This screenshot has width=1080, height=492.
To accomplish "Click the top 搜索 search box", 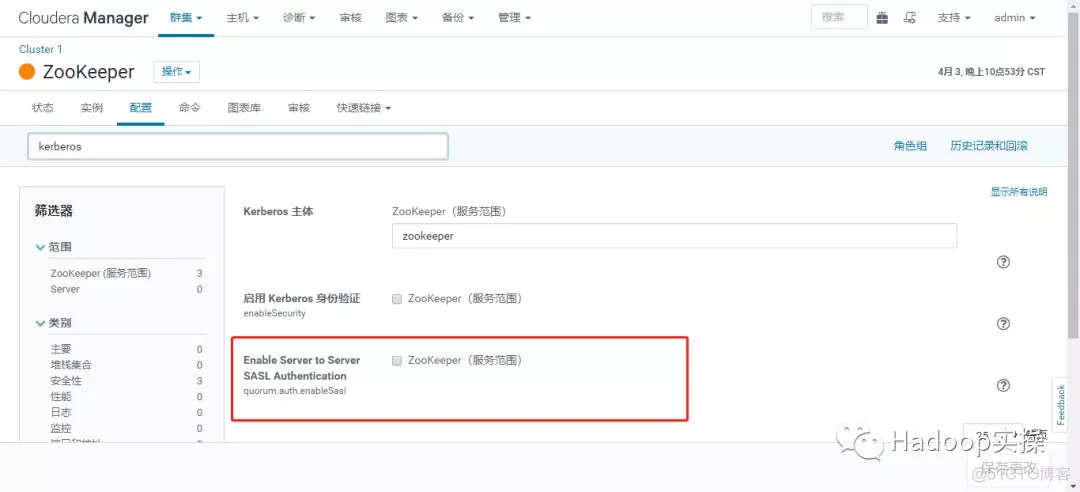I will [x=839, y=18].
